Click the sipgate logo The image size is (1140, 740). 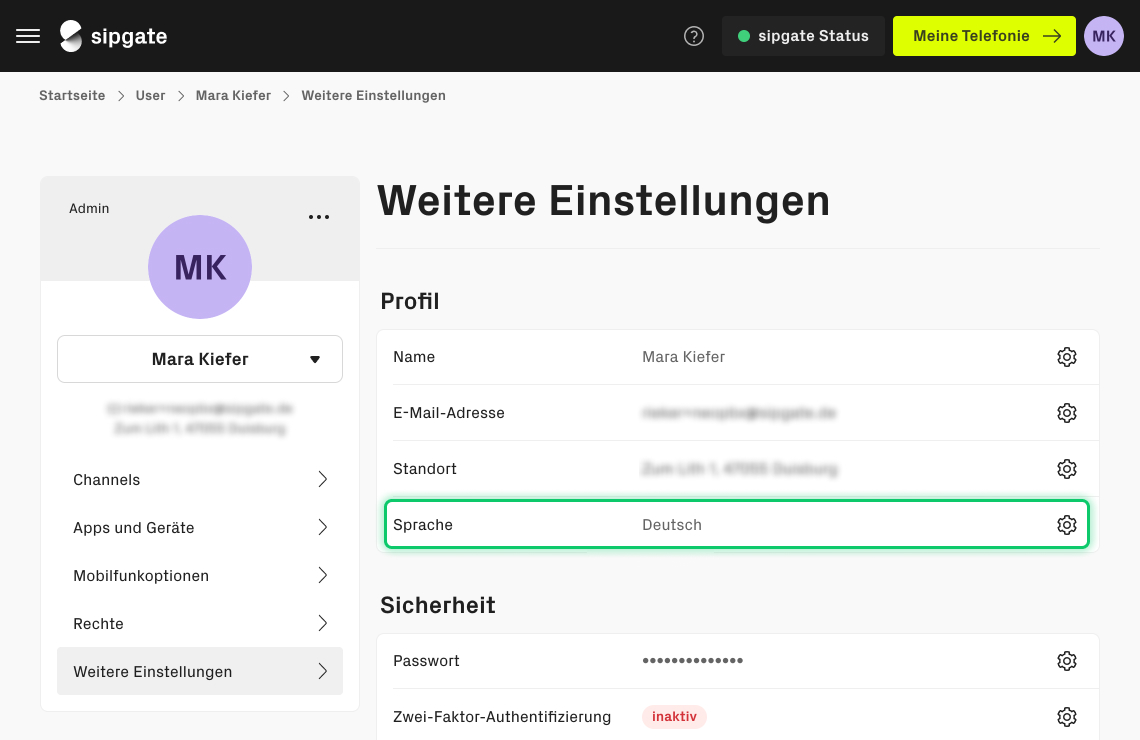pyautogui.click(x=113, y=36)
